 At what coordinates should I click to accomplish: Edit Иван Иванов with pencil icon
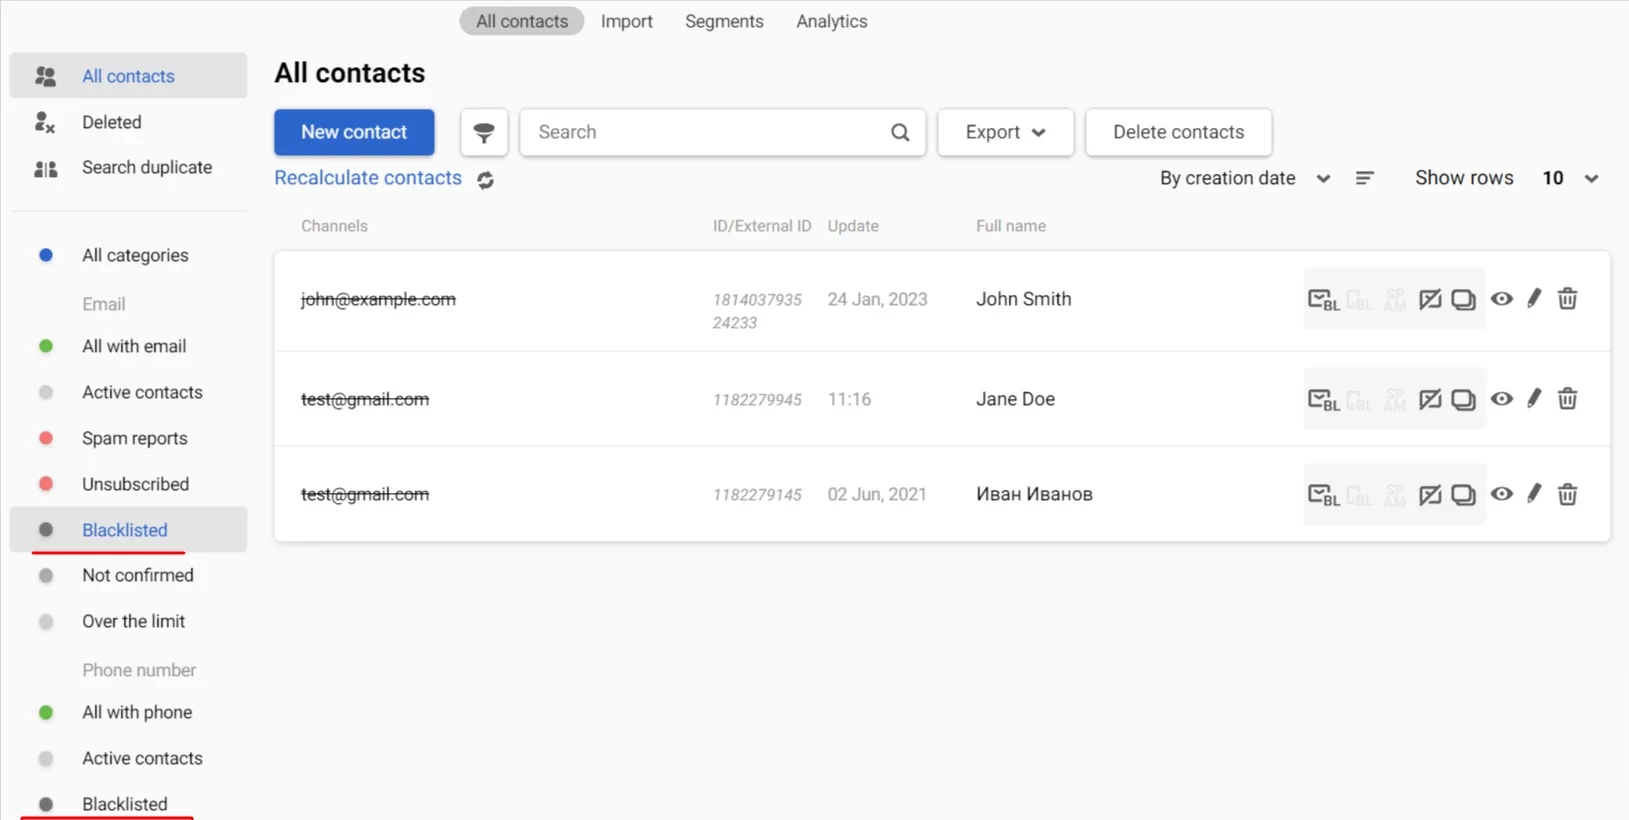coord(1534,493)
